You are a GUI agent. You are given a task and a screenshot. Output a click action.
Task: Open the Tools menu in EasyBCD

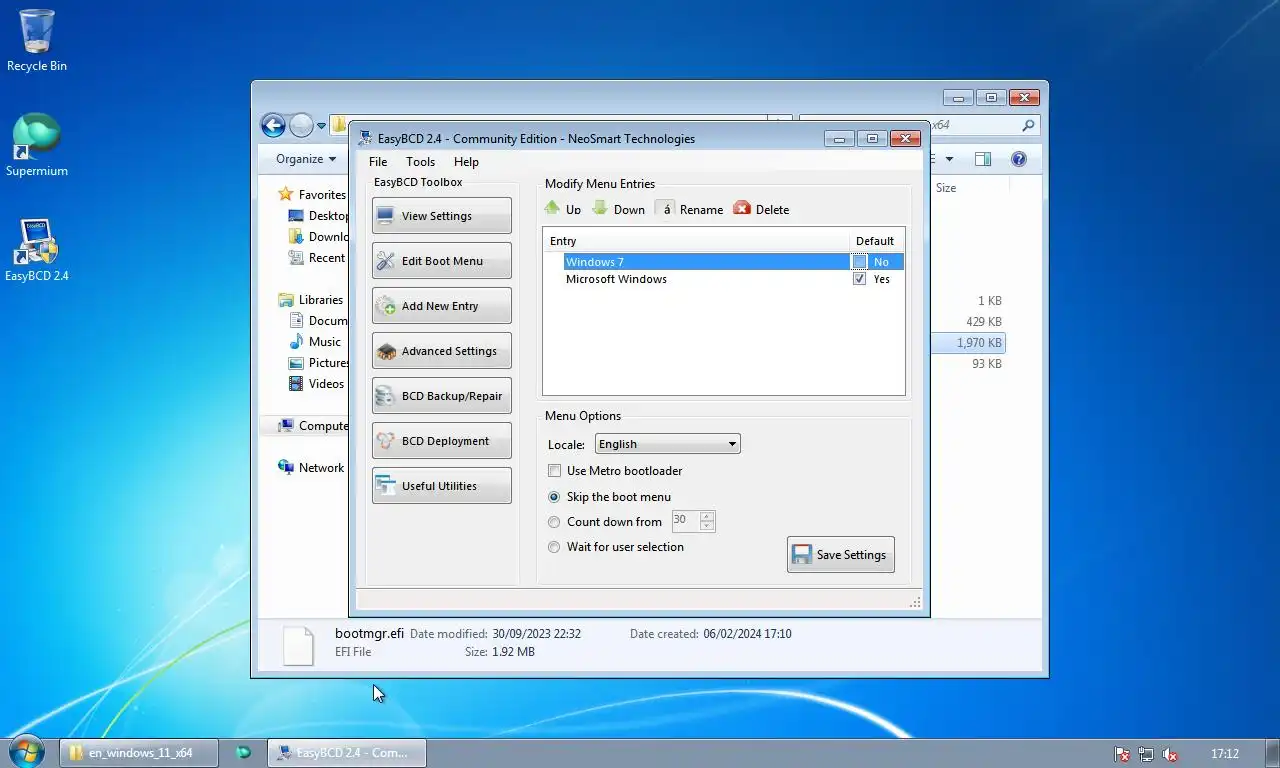pyautogui.click(x=420, y=162)
